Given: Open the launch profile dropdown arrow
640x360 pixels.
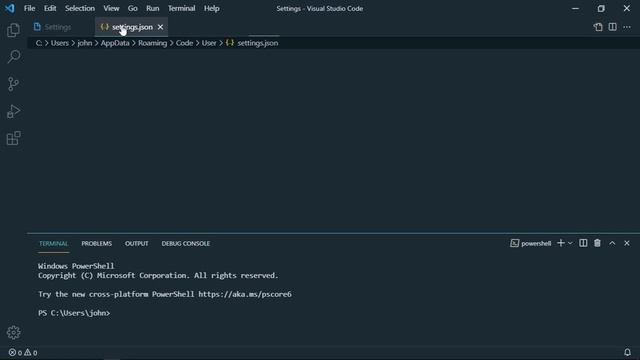Looking at the screenshot, I should (x=570, y=243).
